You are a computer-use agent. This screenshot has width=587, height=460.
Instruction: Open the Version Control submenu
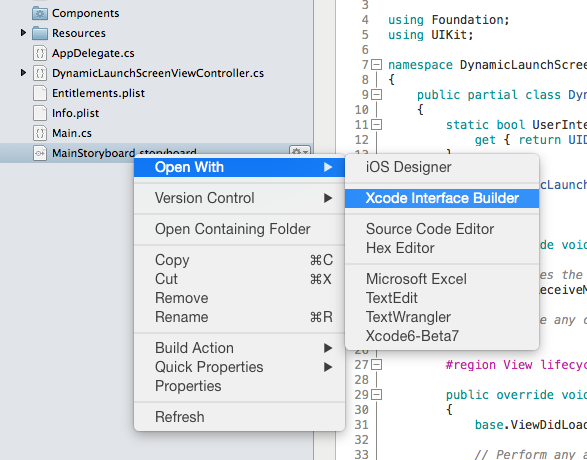pos(239,198)
